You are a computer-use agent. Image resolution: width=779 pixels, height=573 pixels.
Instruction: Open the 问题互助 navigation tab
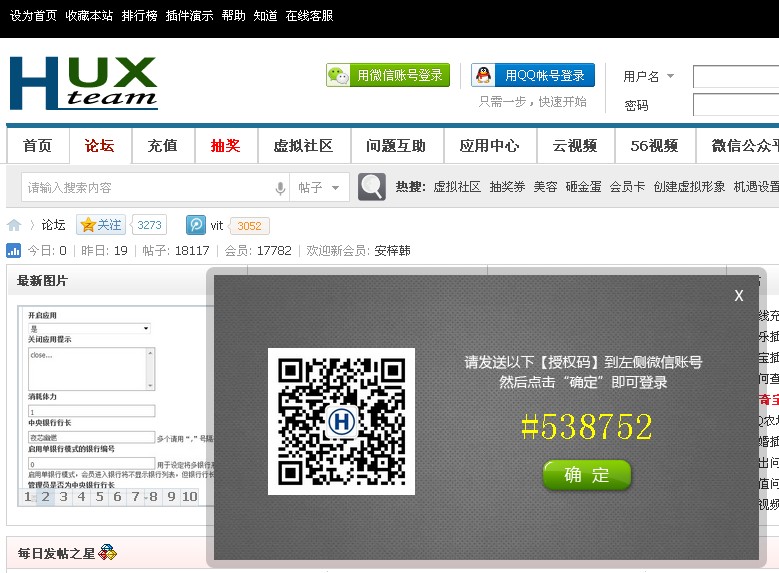397,146
